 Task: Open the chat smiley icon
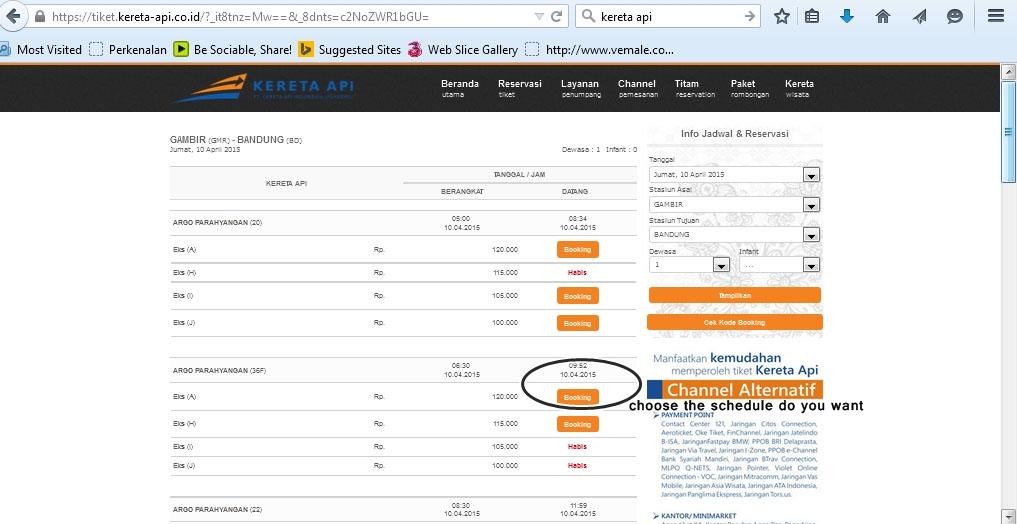pos(955,17)
